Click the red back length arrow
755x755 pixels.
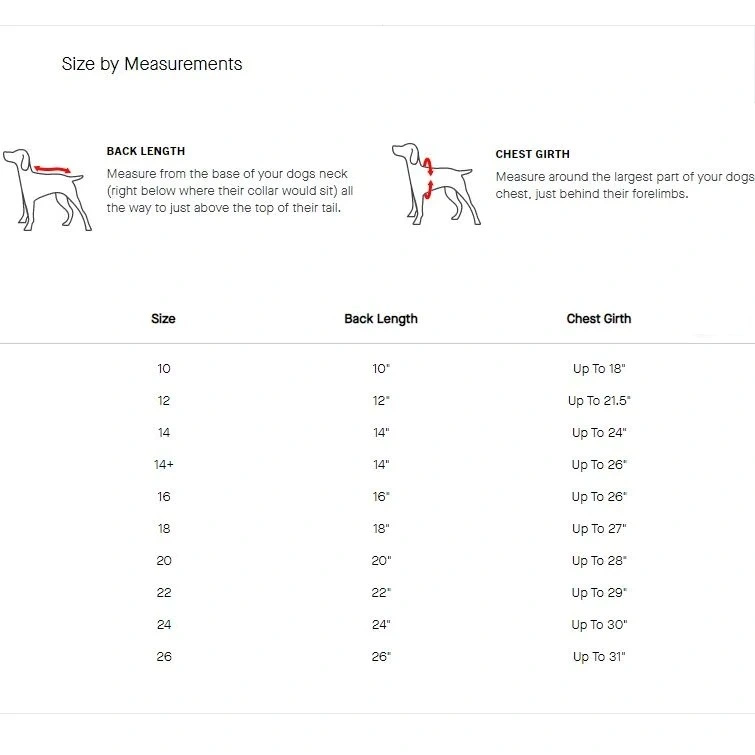tap(52, 169)
